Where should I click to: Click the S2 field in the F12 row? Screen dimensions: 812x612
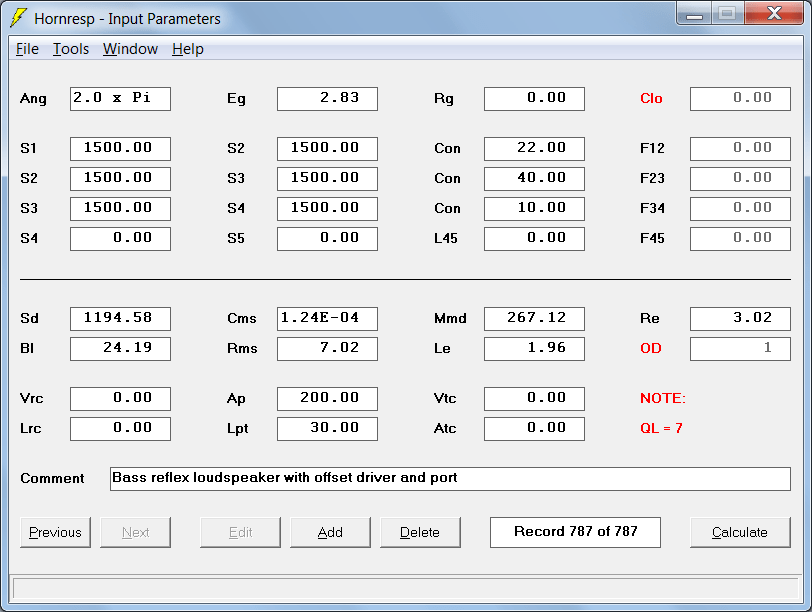pyautogui.click(x=327, y=149)
